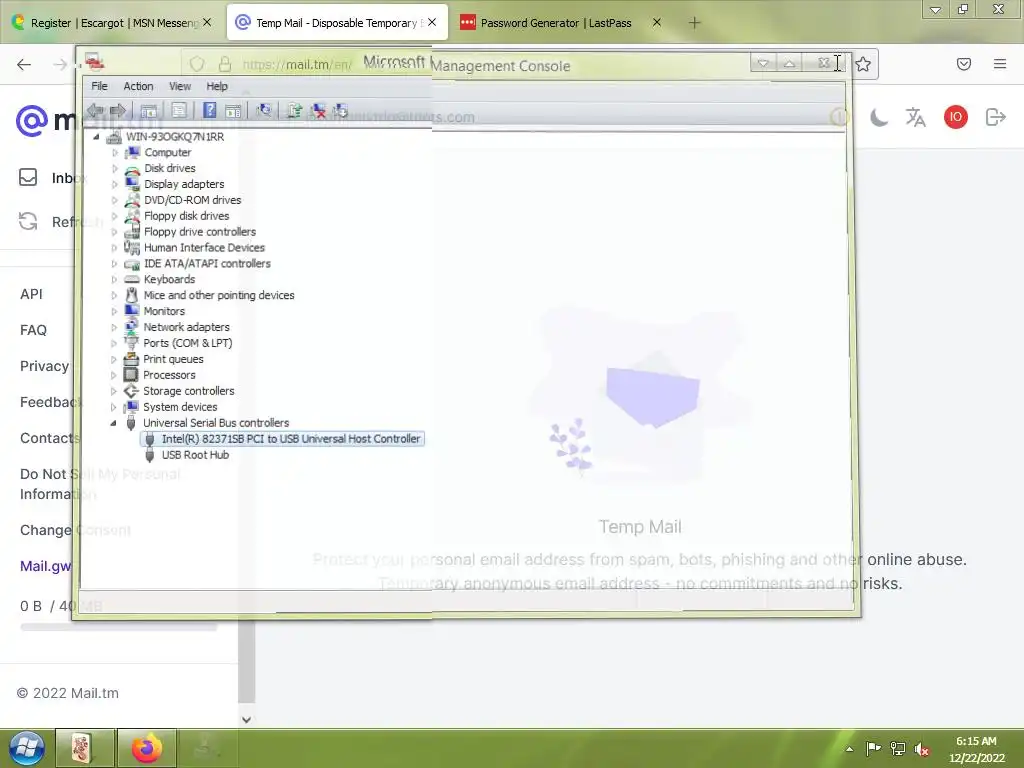This screenshot has height=768, width=1024.
Task: Bookmark page with the Firefox star icon
Action: (863, 64)
